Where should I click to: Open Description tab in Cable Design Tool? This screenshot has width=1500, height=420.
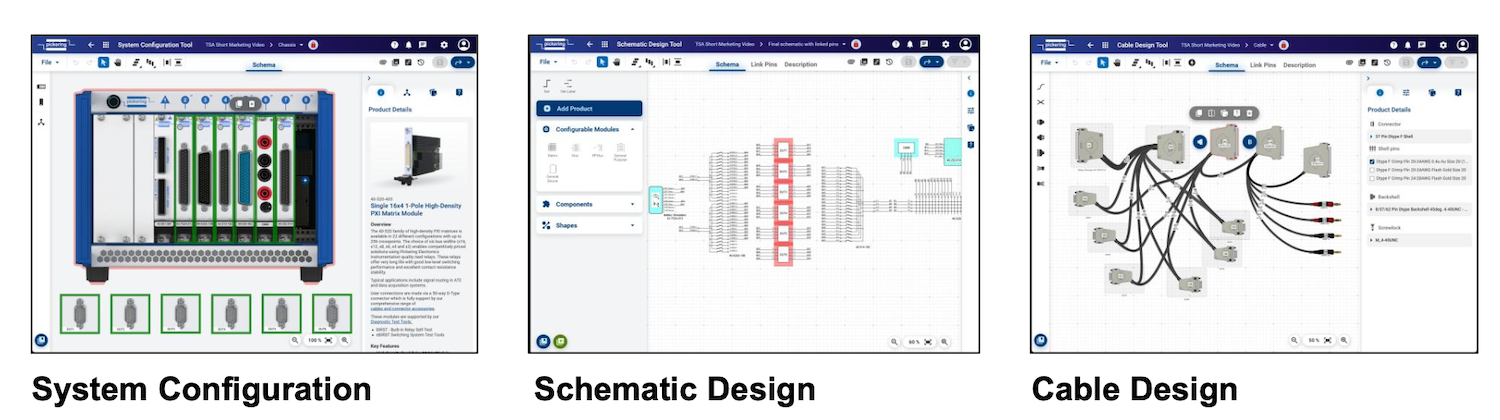(1299, 65)
